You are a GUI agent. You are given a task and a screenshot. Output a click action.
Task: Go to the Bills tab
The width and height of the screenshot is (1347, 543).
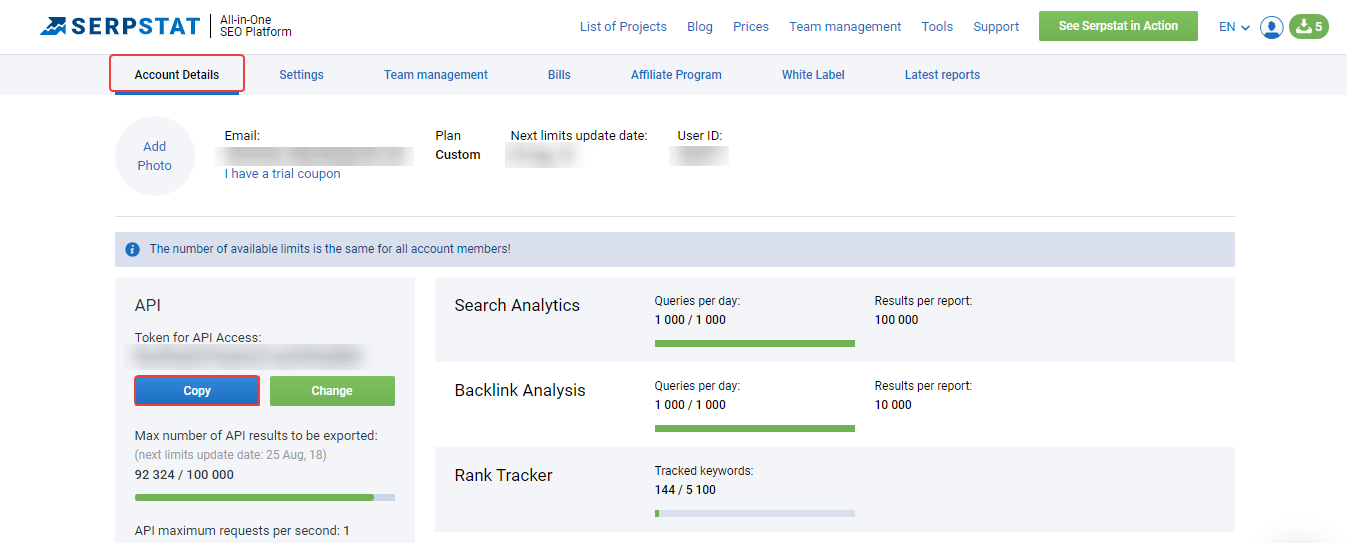(x=559, y=75)
